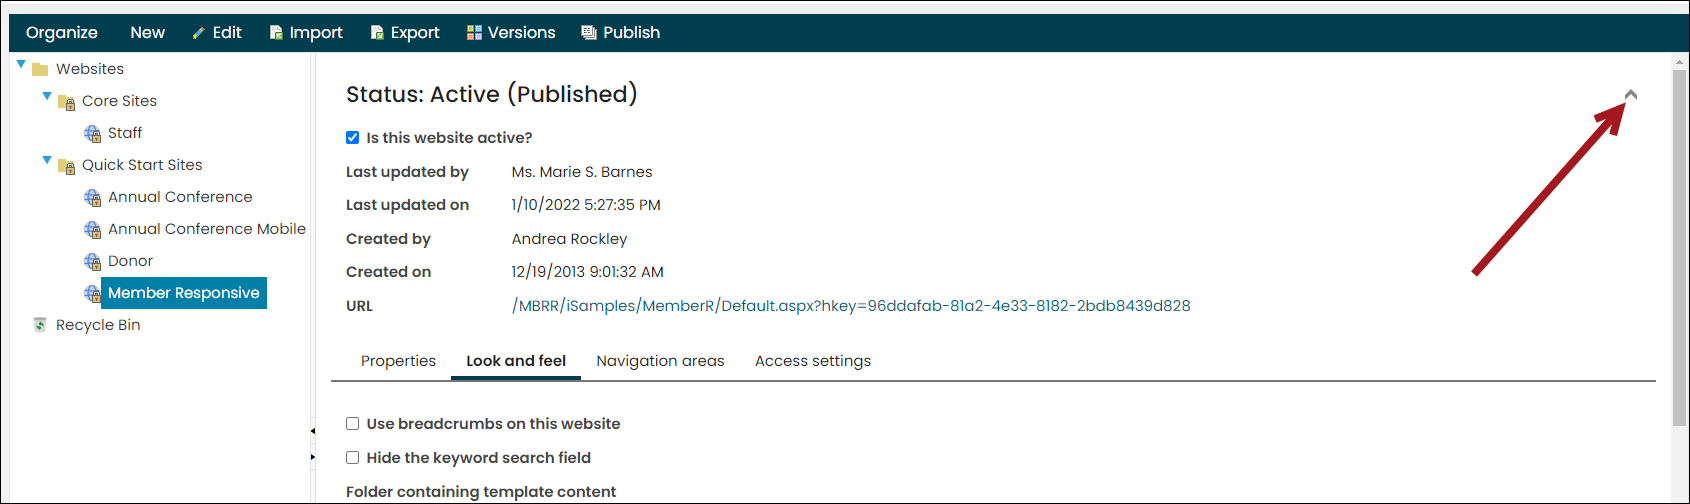Click the Edit pencil icon
Viewport: 1690px width, 504px height.
(199, 33)
